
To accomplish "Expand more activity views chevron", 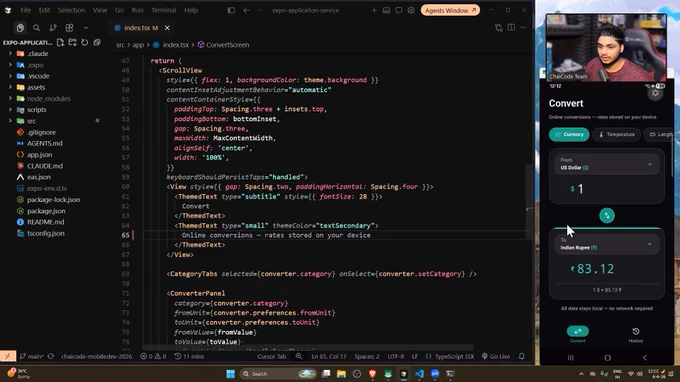I will pos(86,28).
